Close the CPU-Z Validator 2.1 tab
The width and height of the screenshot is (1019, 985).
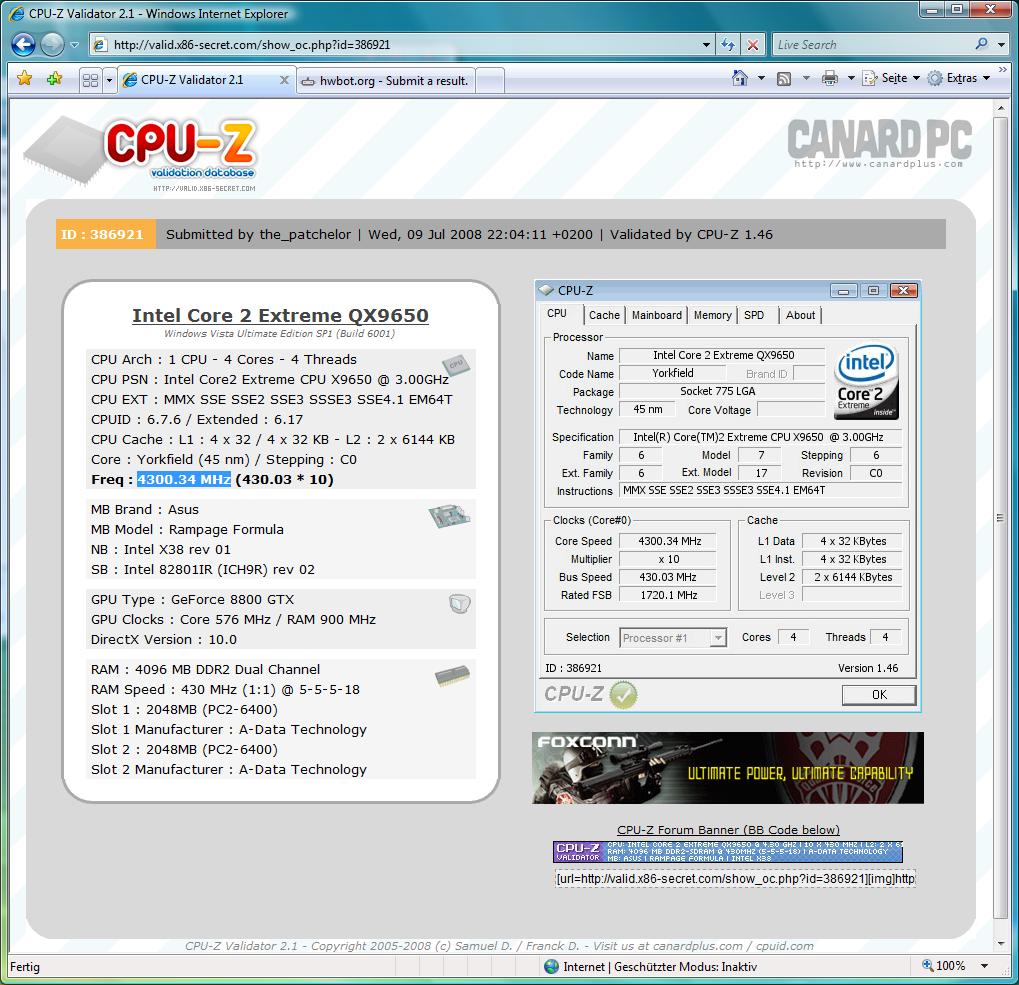(x=284, y=80)
